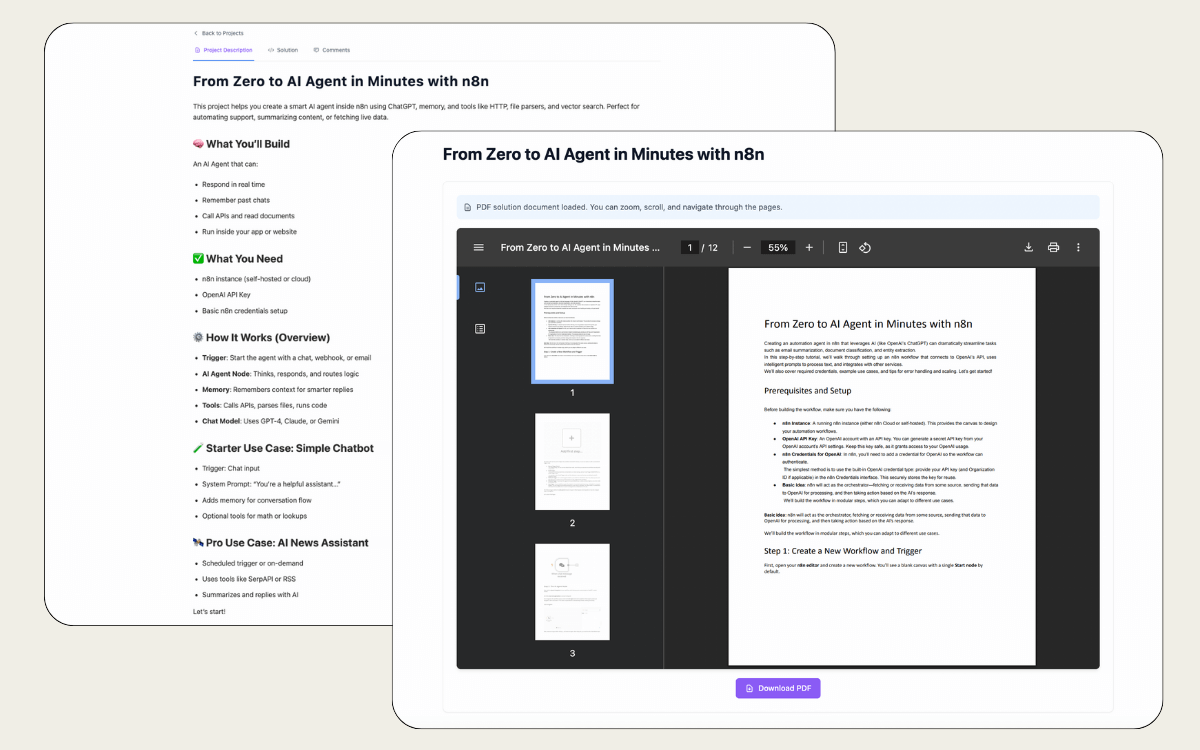Click the document icon in the PDF loaded banner
Screen dimensions: 1200x750
tap(468, 207)
